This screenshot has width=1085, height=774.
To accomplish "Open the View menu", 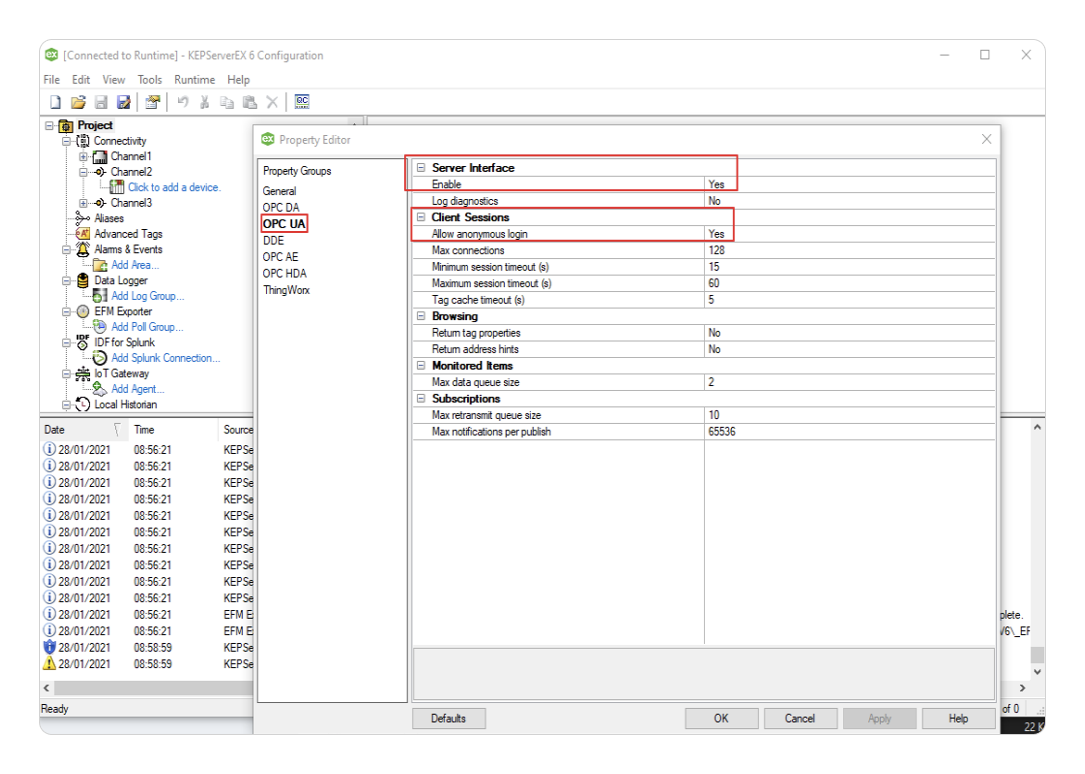I will click(113, 80).
